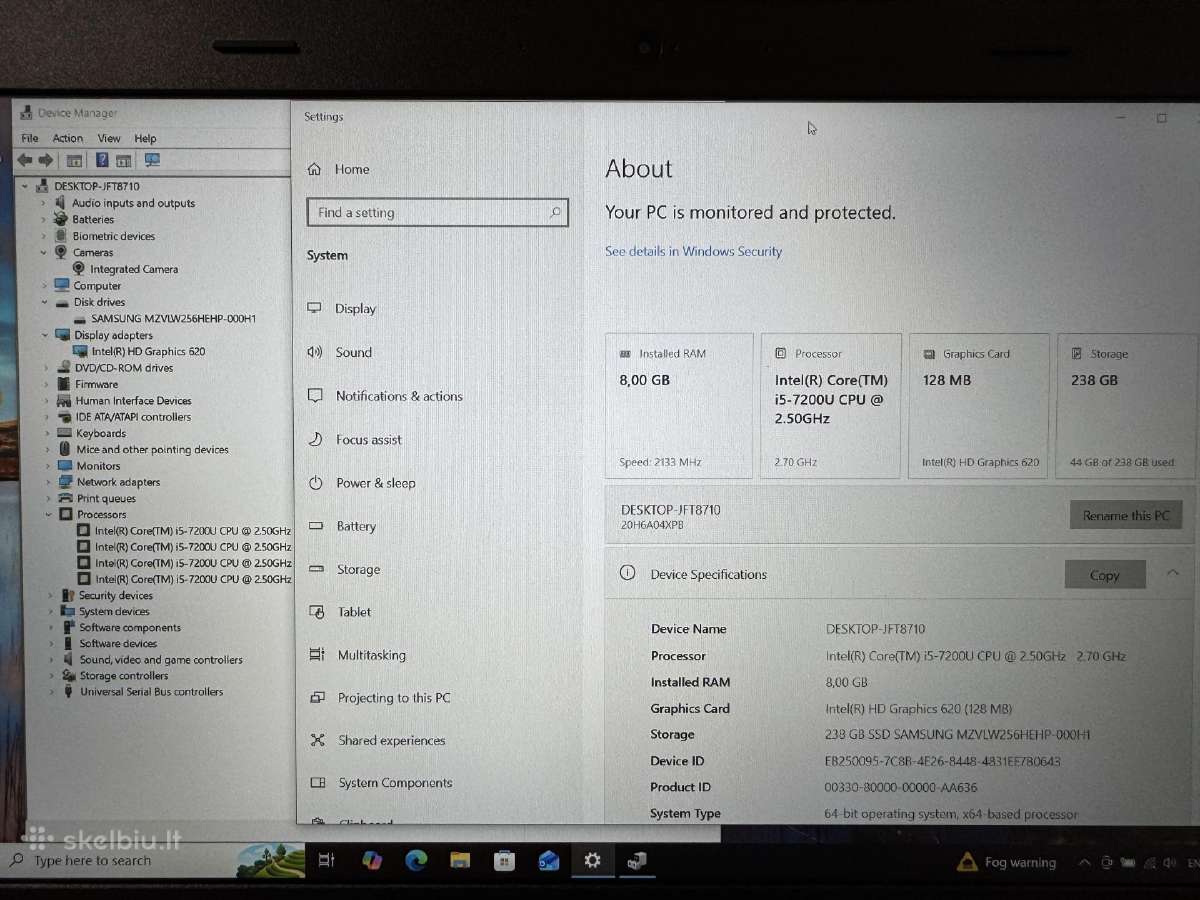Expand Audio inputs and outputs node
Screen dimensions: 1200x900
pyautogui.click(x=45, y=203)
